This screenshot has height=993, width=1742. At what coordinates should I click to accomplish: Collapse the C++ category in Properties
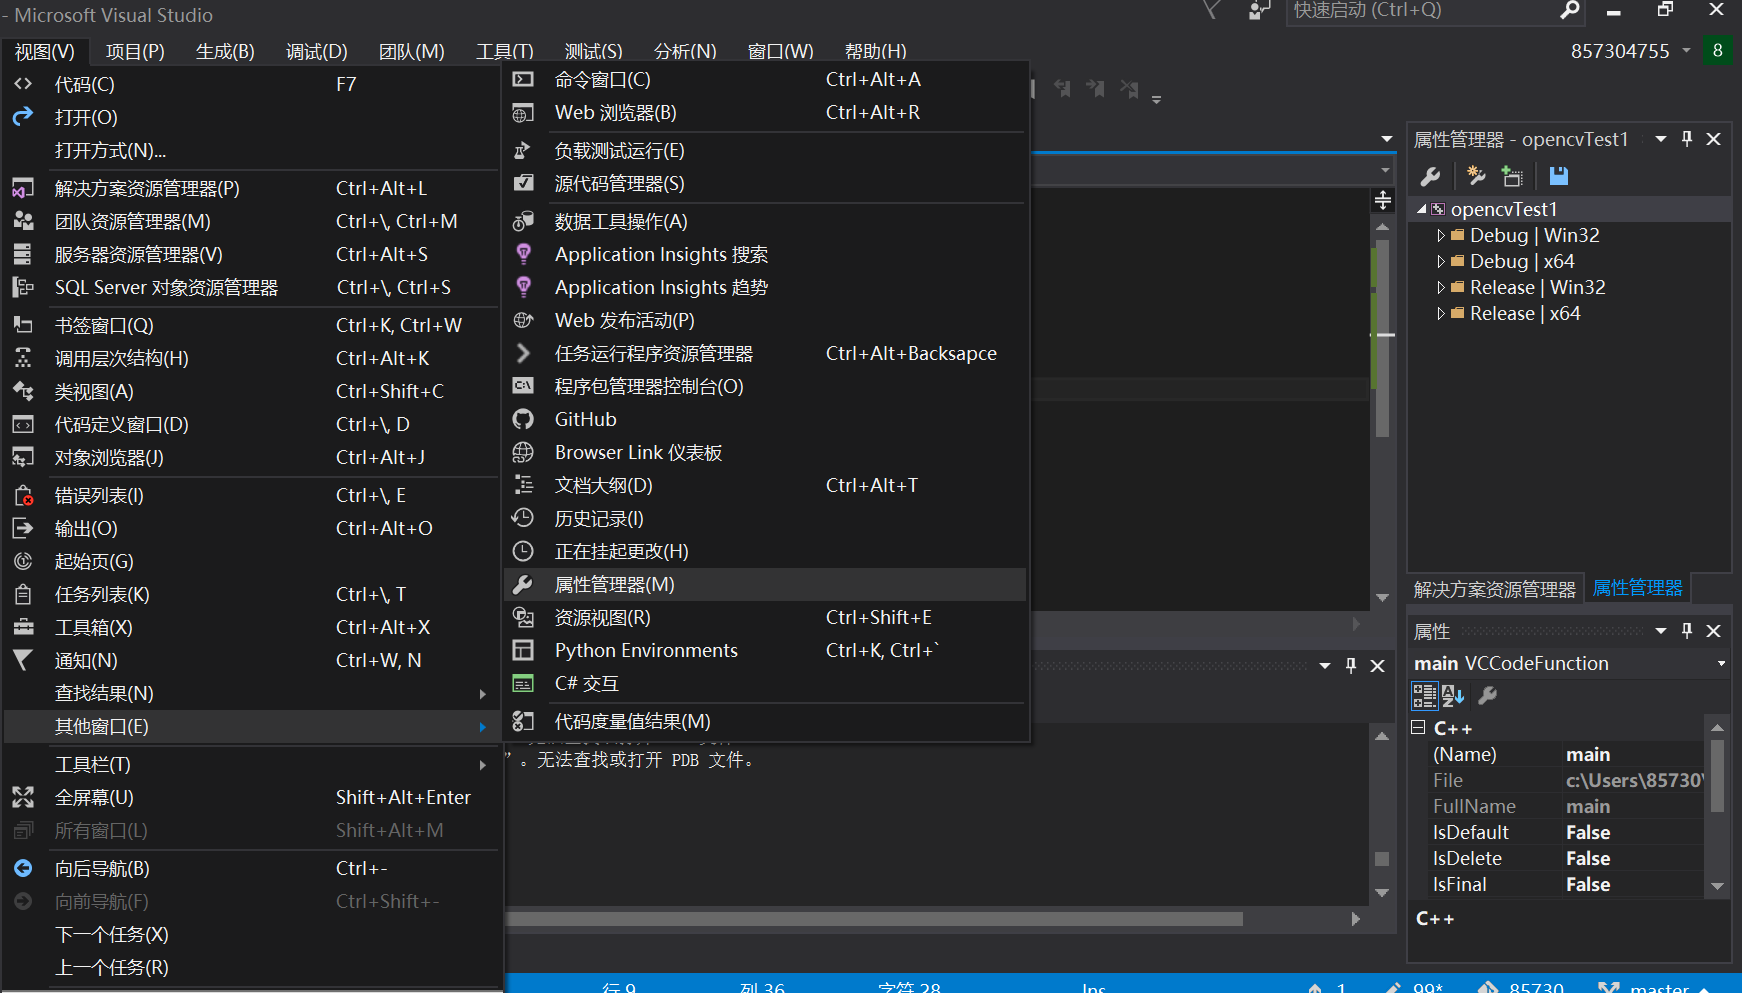click(x=1418, y=727)
